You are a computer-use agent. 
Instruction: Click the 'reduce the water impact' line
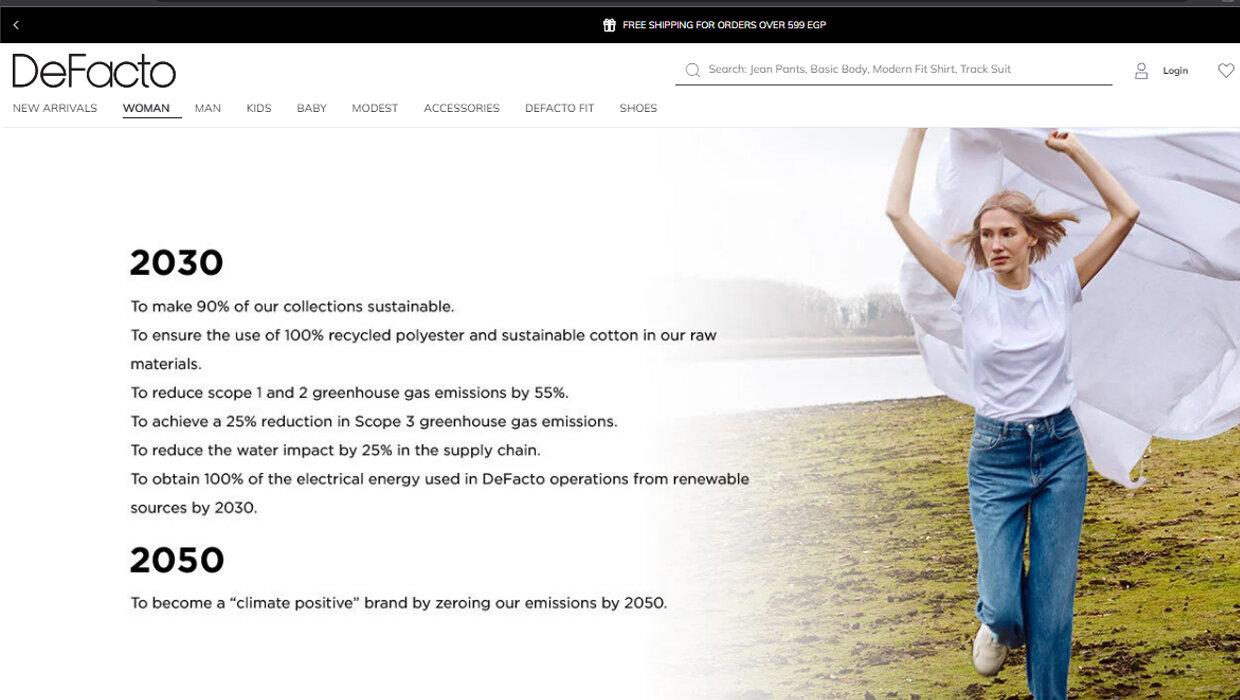(335, 450)
